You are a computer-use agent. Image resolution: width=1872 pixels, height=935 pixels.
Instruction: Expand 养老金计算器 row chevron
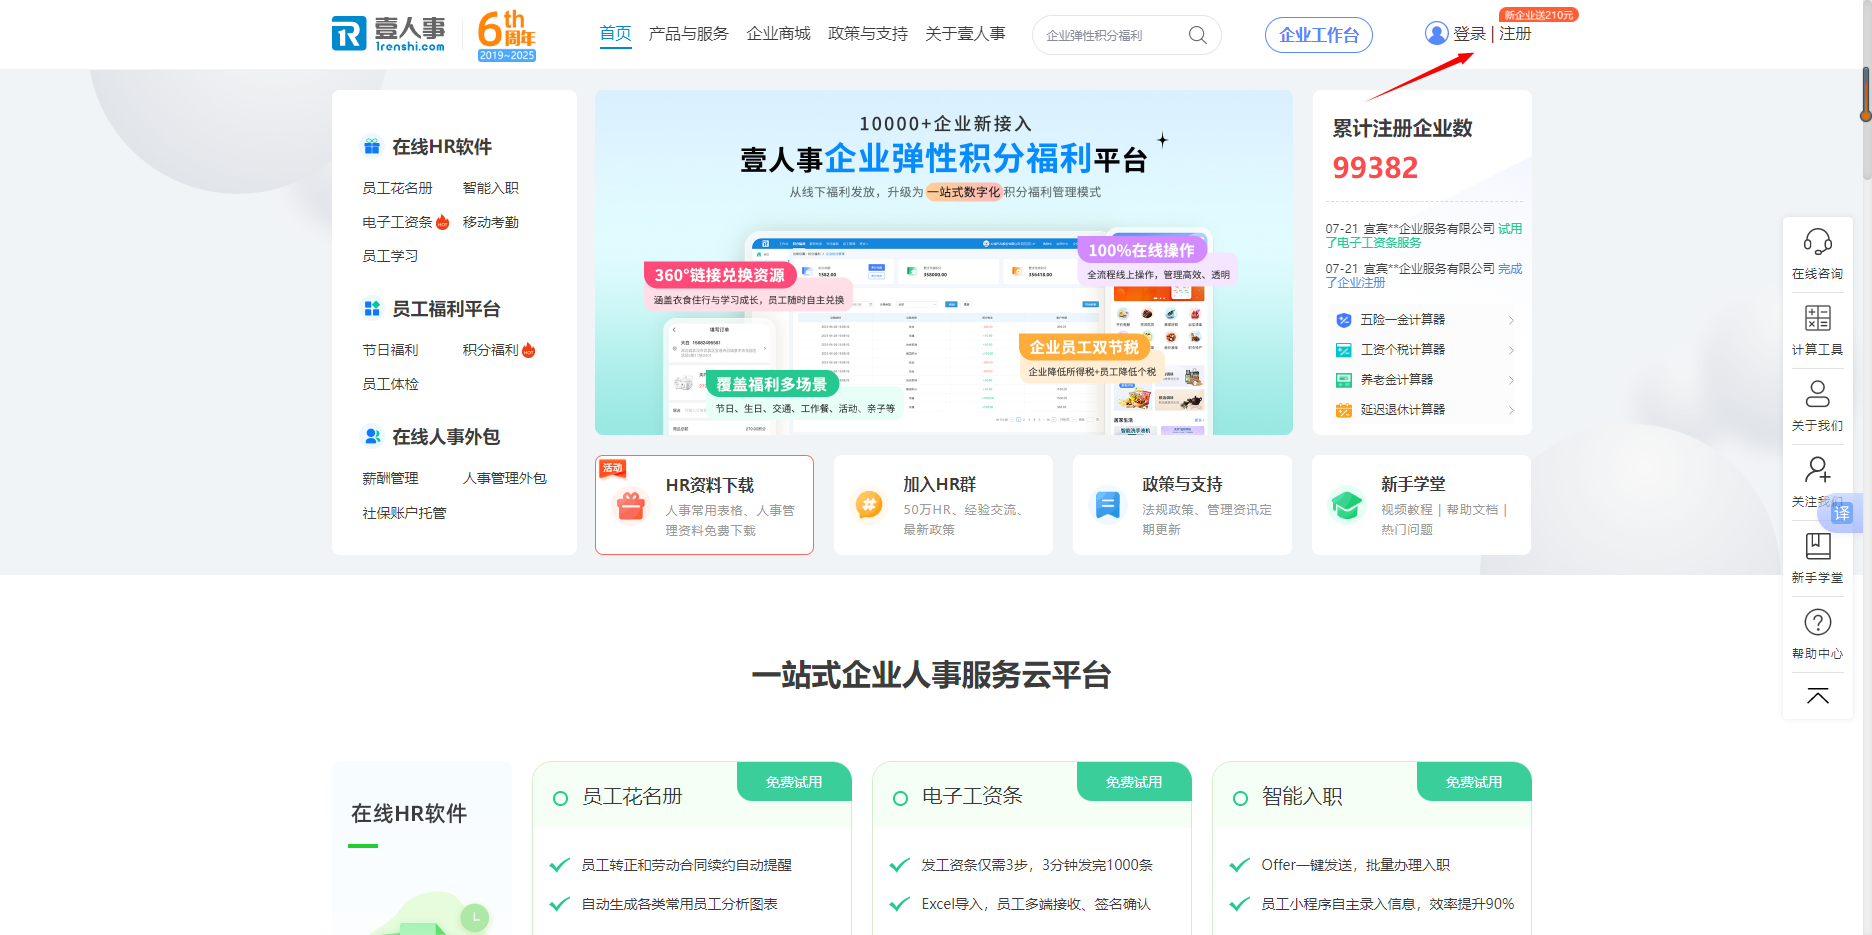(1510, 380)
